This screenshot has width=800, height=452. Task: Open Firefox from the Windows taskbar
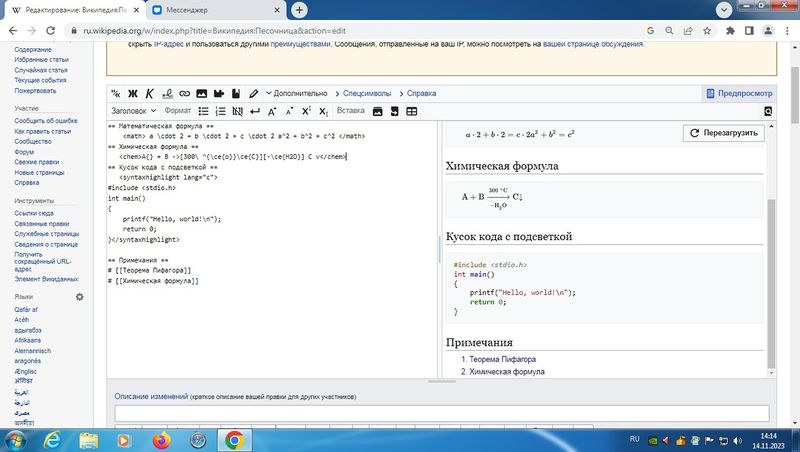[x=161, y=440]
